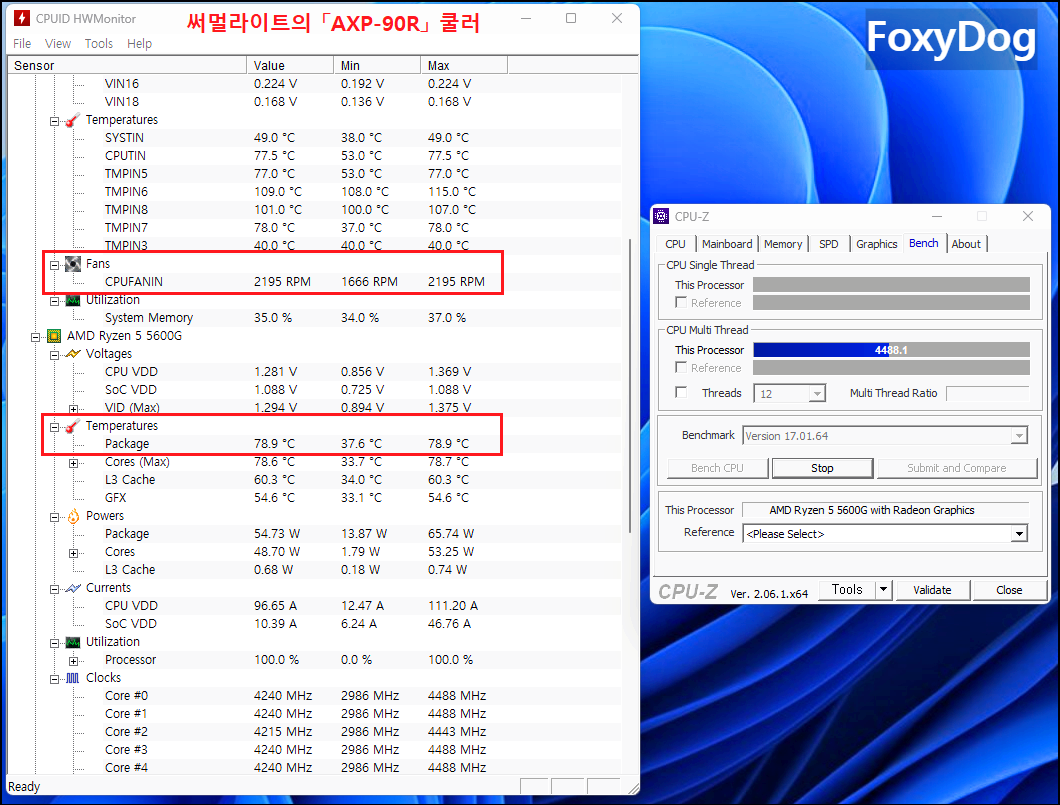Click the Multi Thread progress bar showing 4488.1
Screen dimensions: 1060x805
pos(891,349)
